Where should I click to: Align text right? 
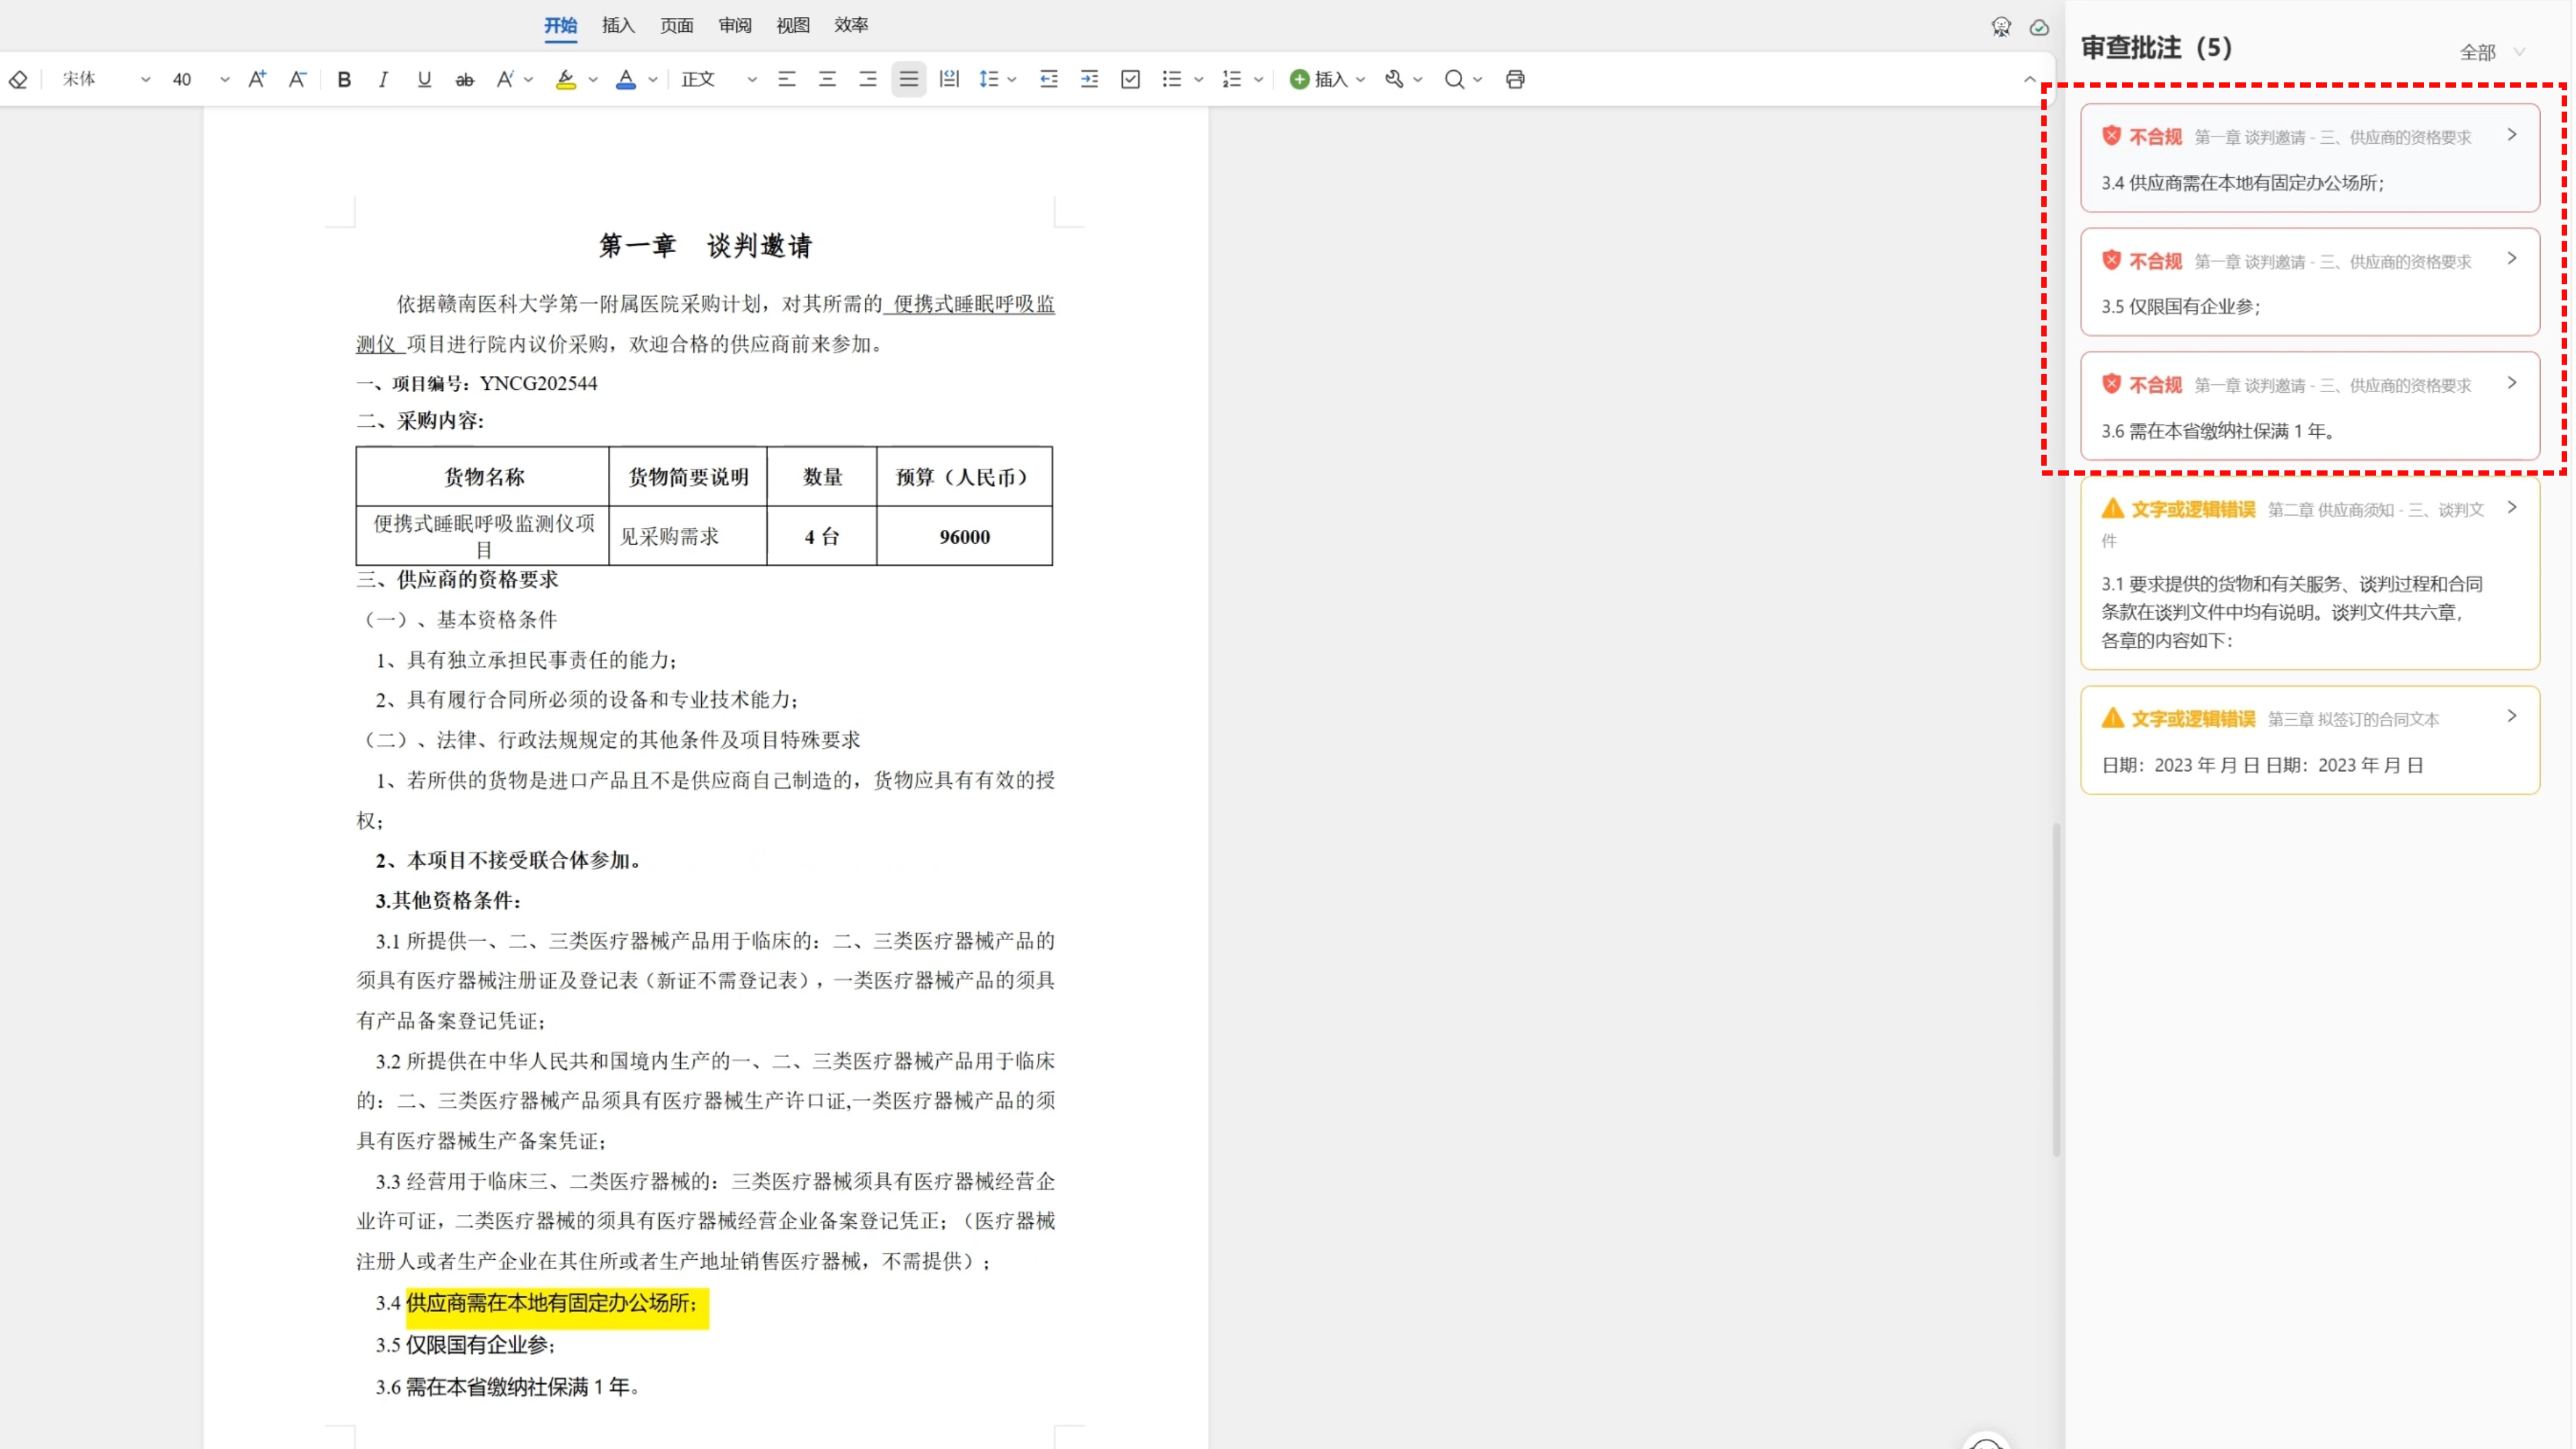coord(867,79)
